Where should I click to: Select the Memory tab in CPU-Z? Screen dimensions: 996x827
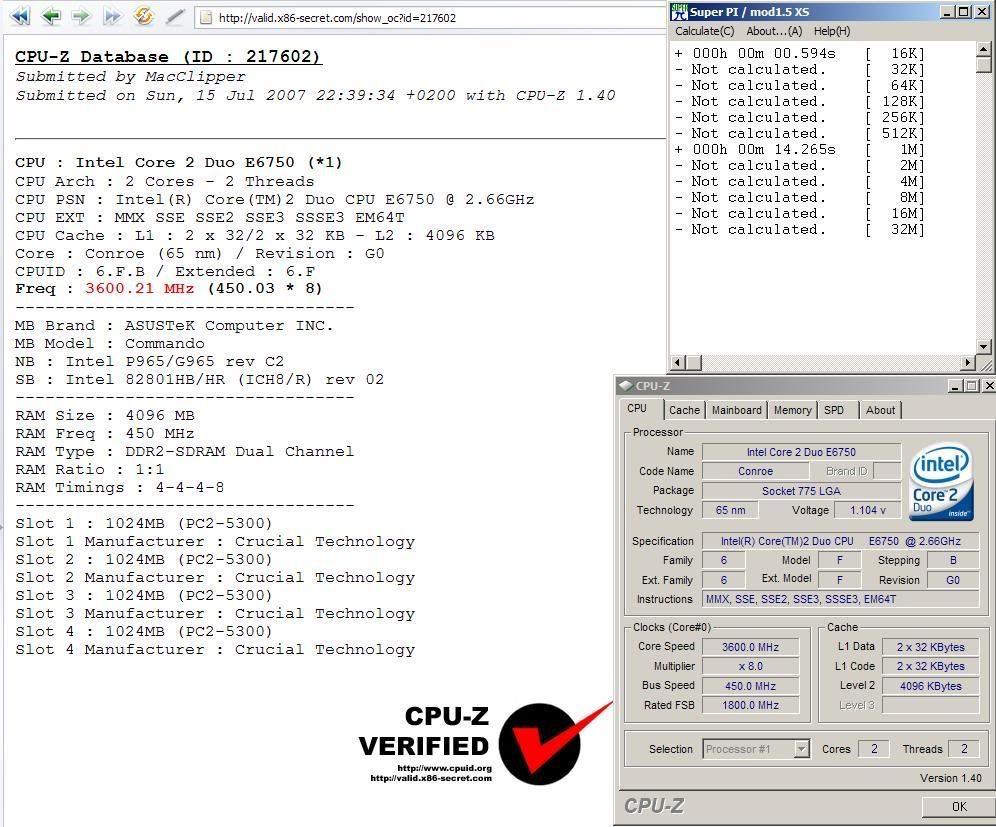(792, 410)
